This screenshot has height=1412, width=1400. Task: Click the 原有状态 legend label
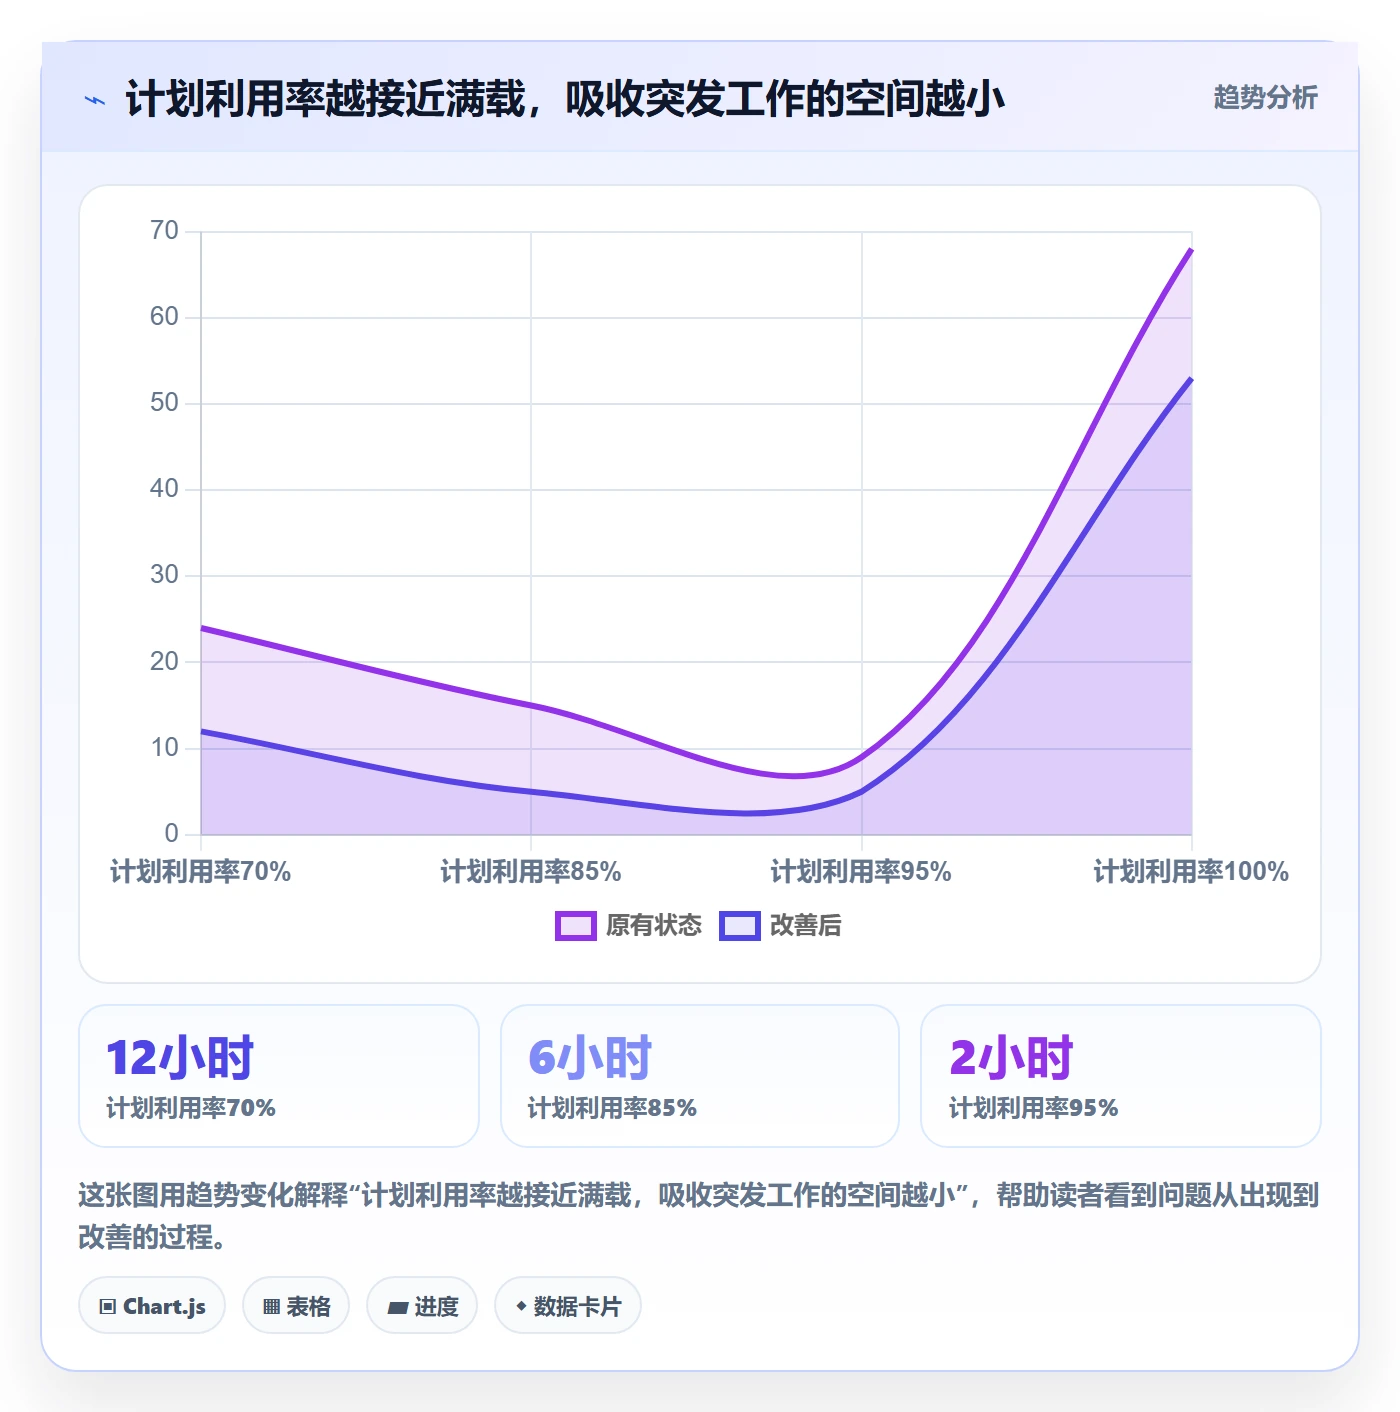654,926
